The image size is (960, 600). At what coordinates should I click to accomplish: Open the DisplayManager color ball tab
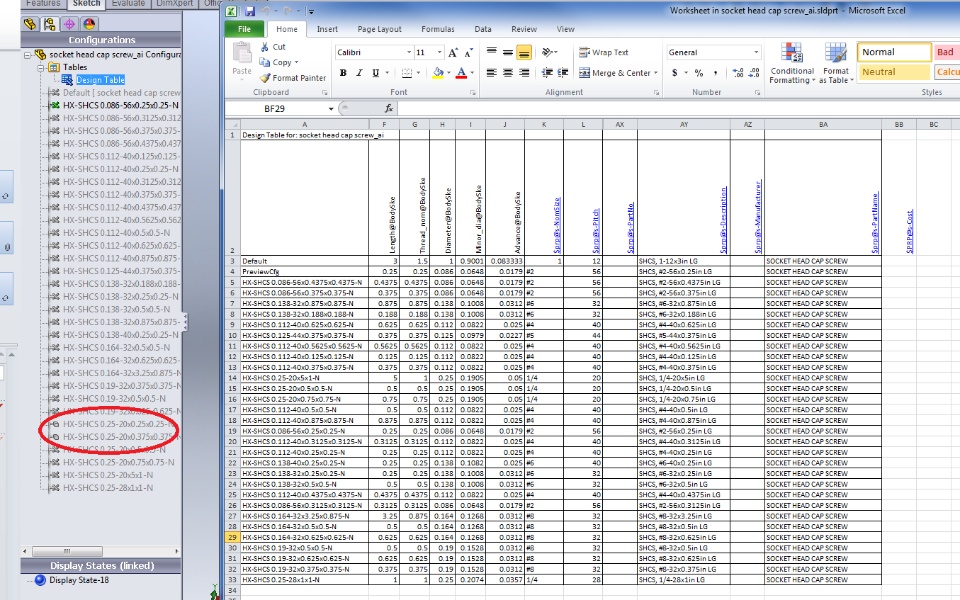(89, 24)
